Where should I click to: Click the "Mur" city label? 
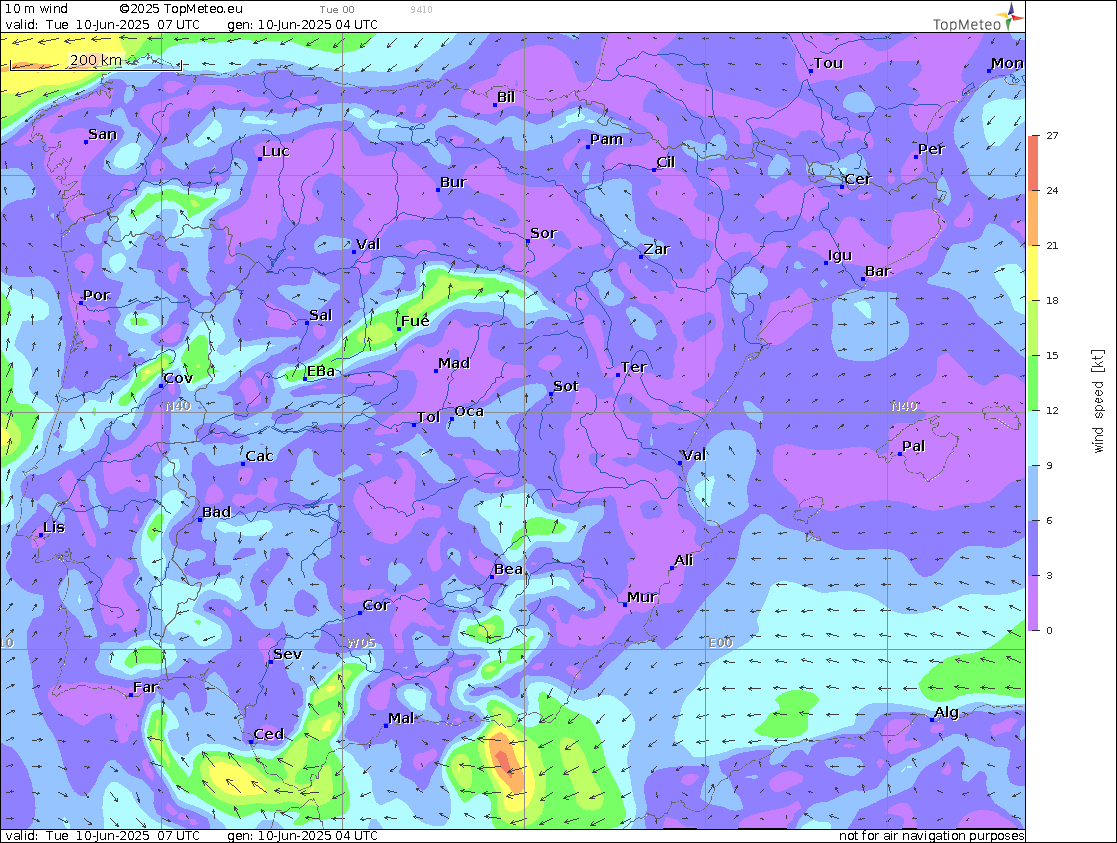641,597
